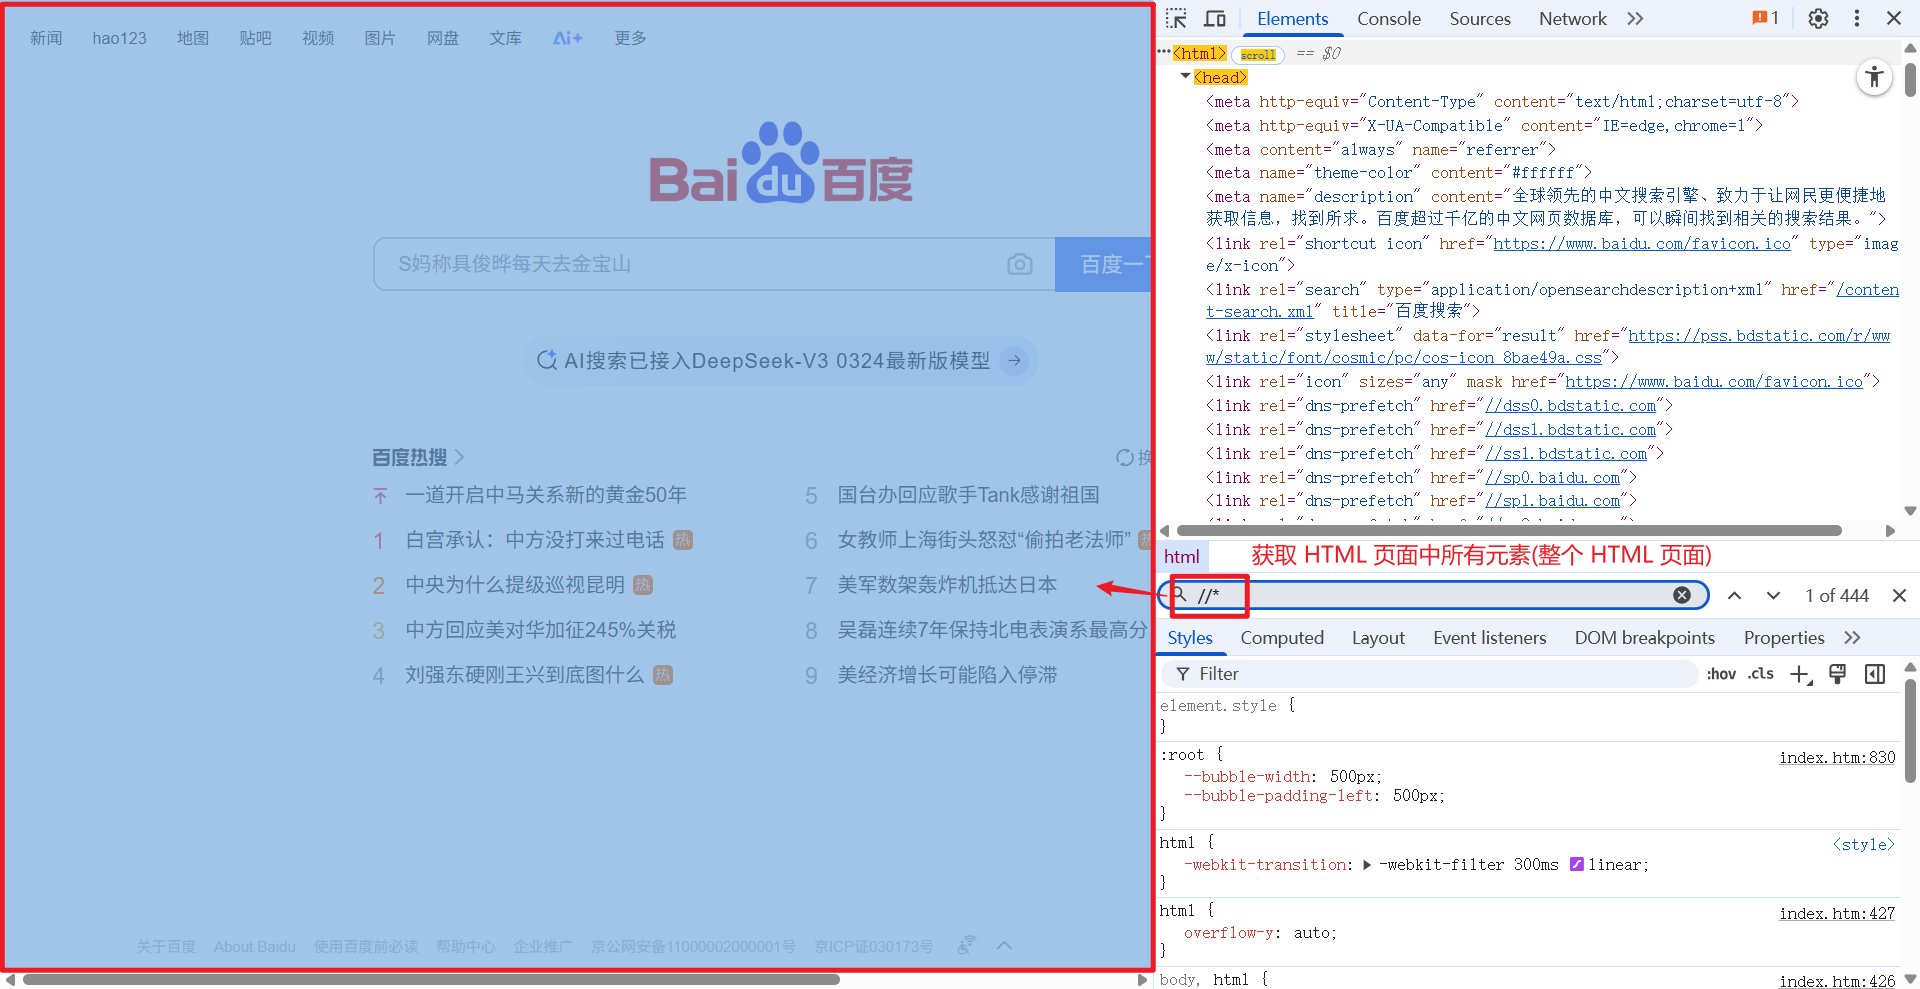Go to previous search result
The width and height of the screenshot is (1920, 989).
(x=1734, y=595)
